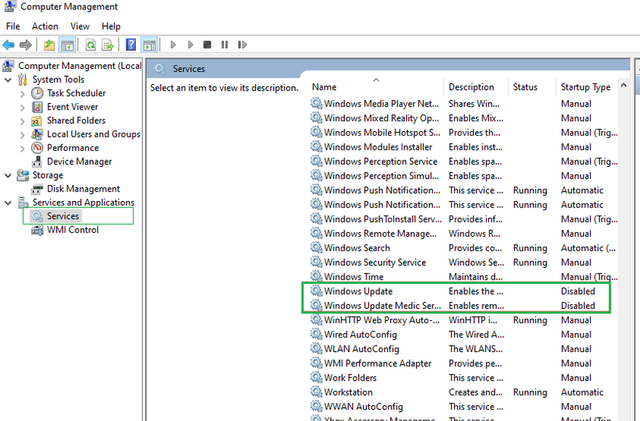Click gear icon of Windows Search service
The width and height of the screenshot is (640, 421).
(316, 247)
